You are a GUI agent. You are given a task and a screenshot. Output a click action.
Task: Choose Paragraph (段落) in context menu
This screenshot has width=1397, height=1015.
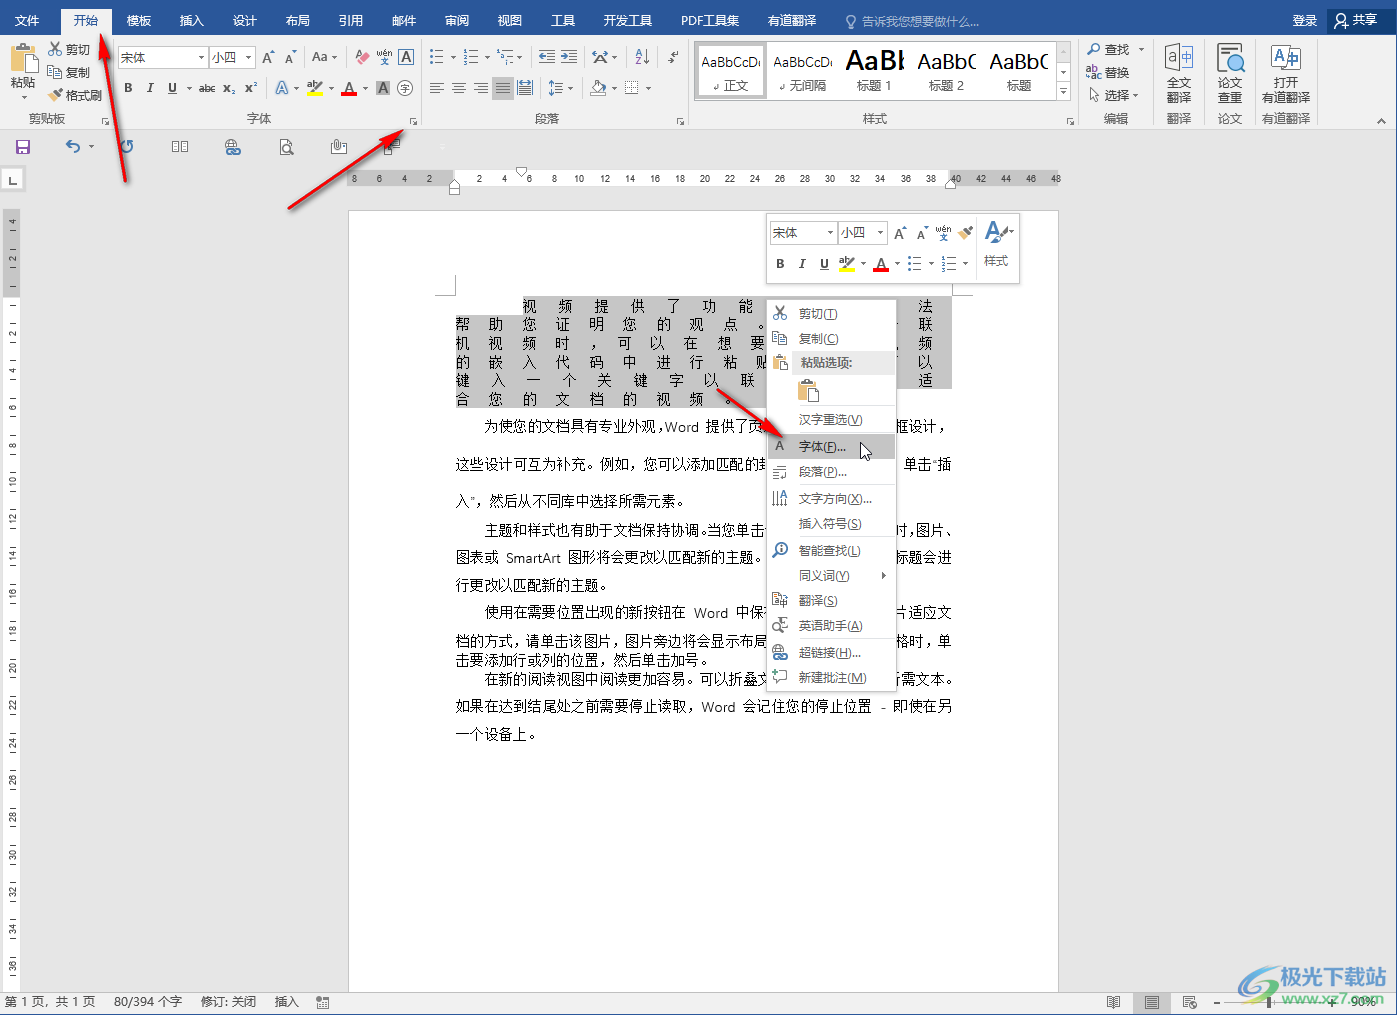click(x=831, y=472)
